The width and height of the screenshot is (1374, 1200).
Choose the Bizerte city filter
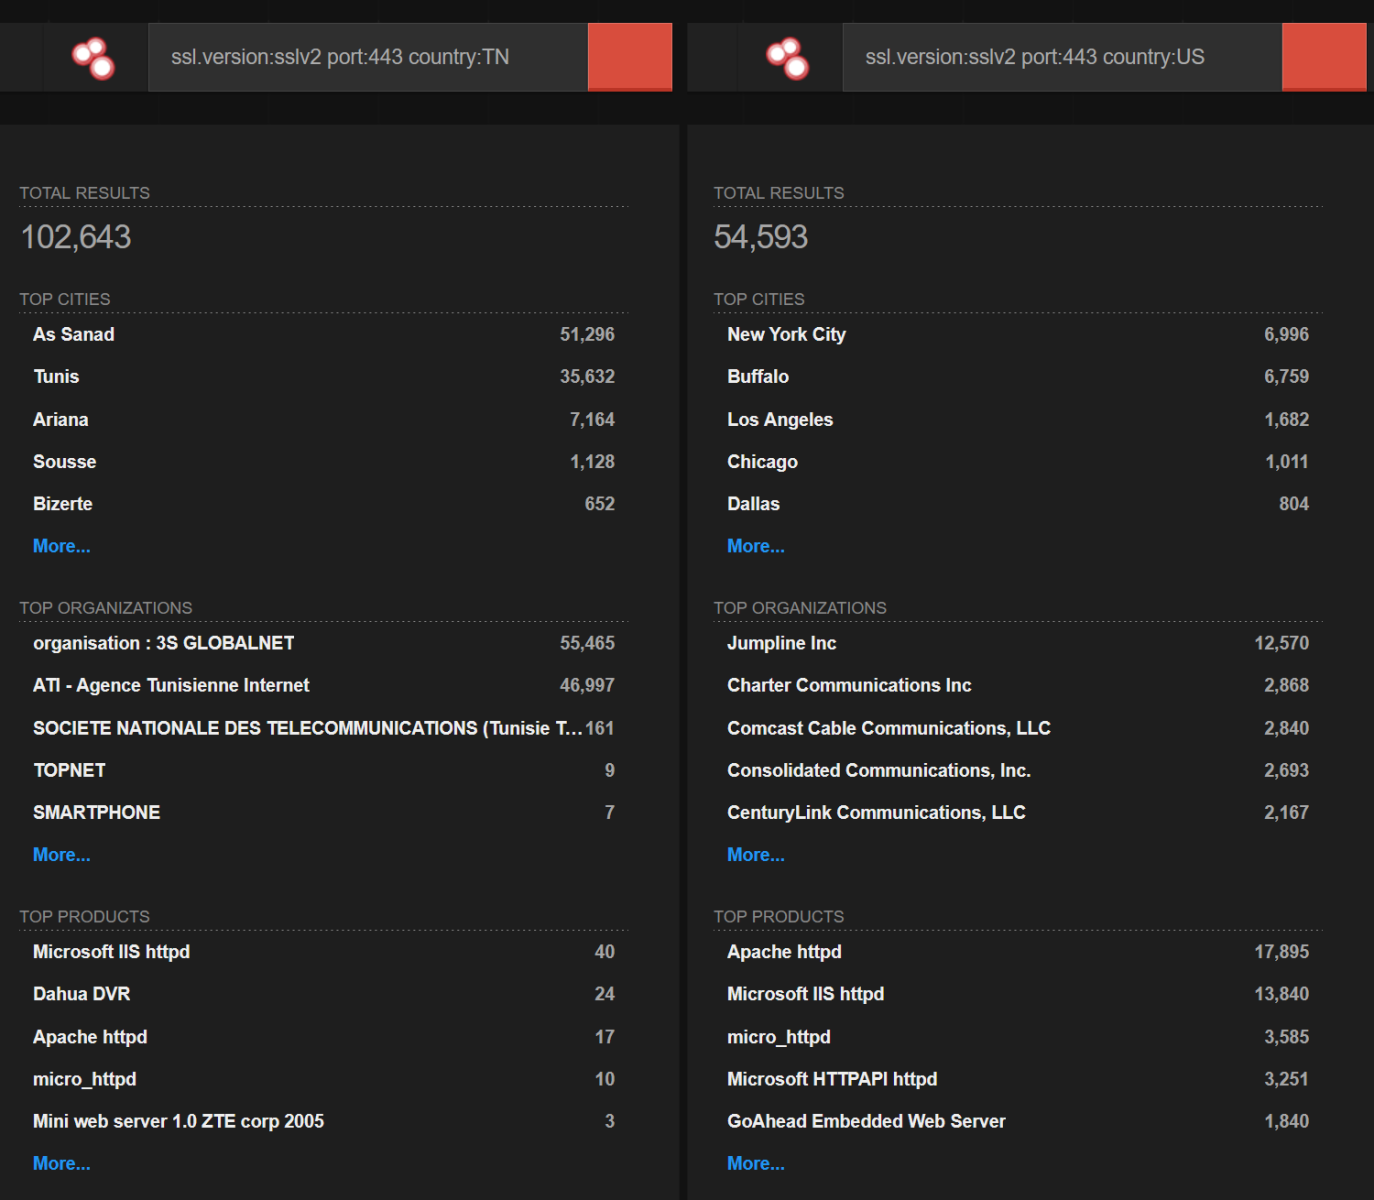(63, 504)
